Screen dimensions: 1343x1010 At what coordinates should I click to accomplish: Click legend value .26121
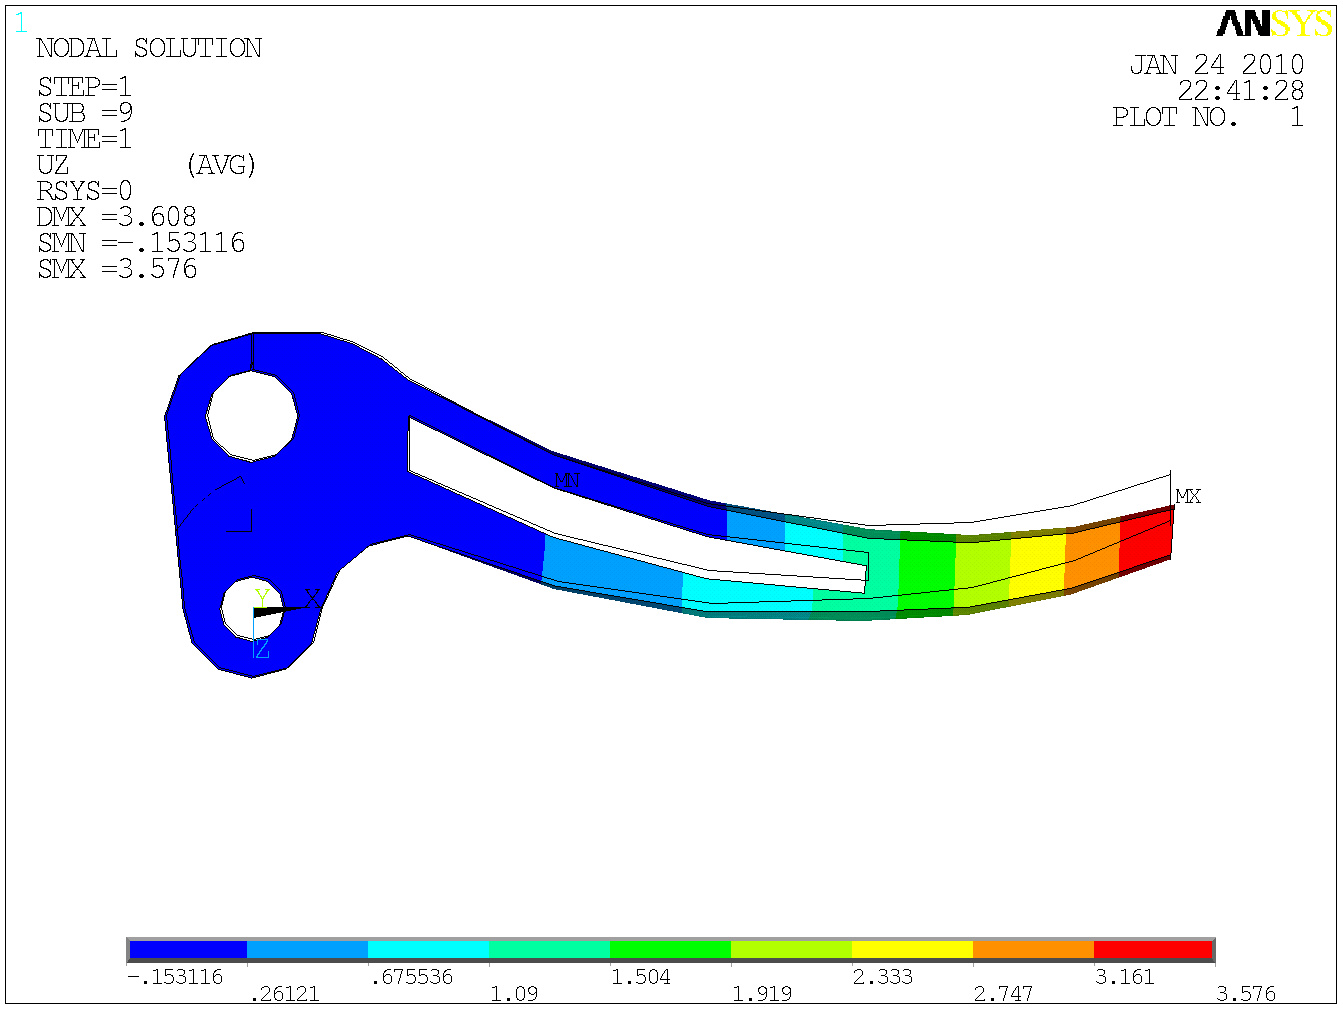pos(284,994)
